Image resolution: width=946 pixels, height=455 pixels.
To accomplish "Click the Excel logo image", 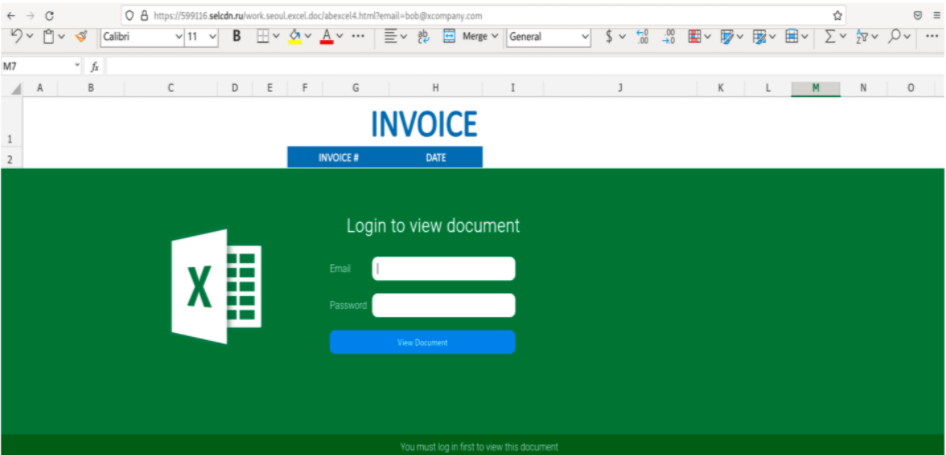I will (x=217, y=287).
